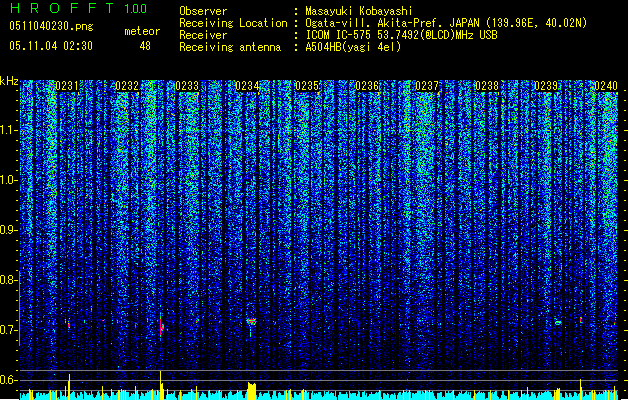Click the kHz axis unit label

coord(9,81)
